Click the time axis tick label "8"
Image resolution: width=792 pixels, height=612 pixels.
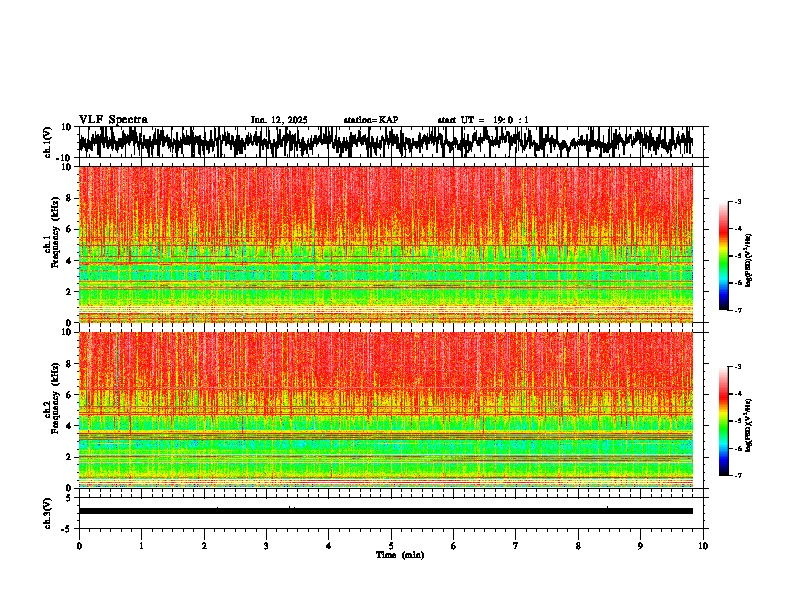[578, 546]
